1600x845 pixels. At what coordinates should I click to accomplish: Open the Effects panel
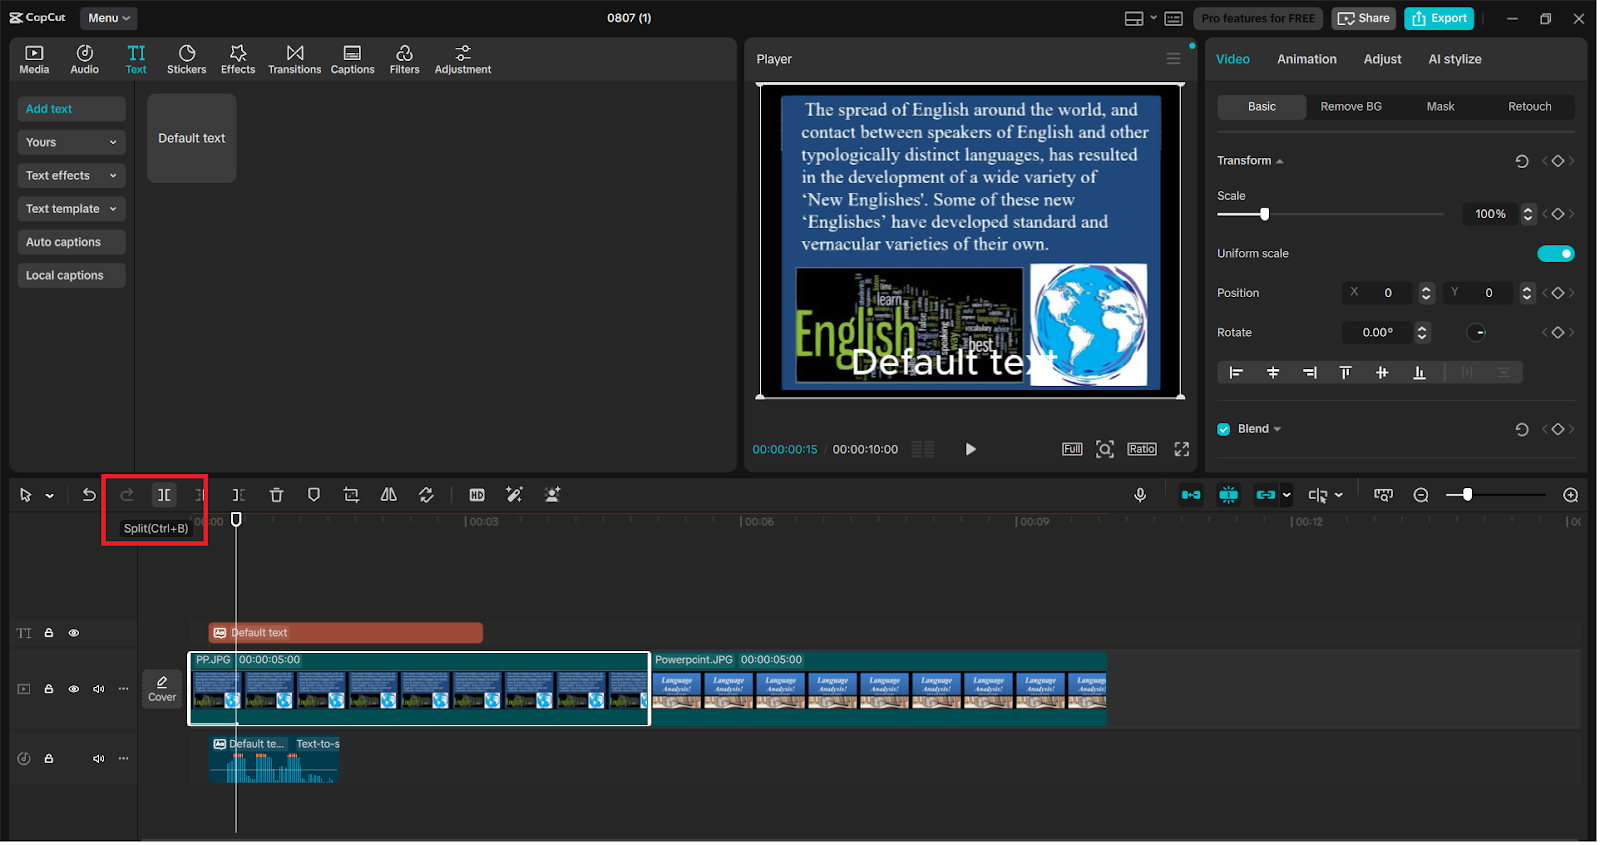238,59
